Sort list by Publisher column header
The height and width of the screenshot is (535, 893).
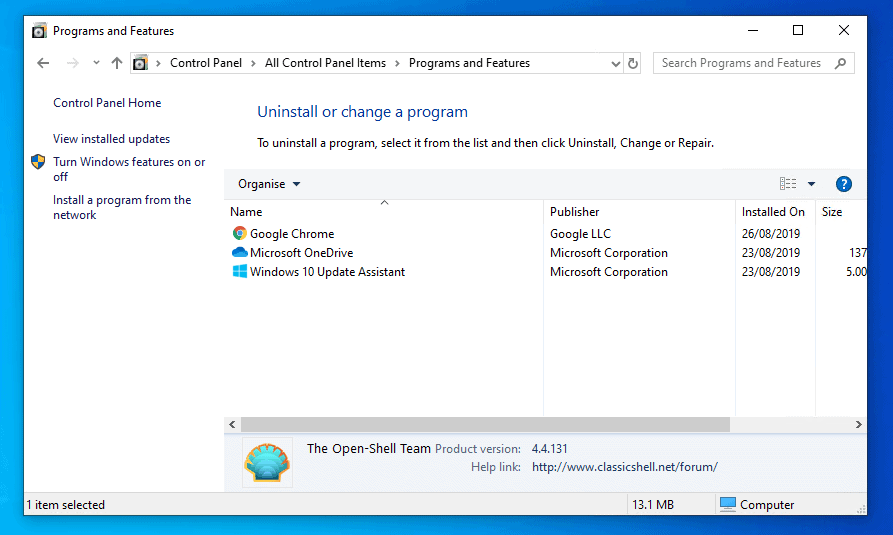pyautogui.click(x=575, y=212)
